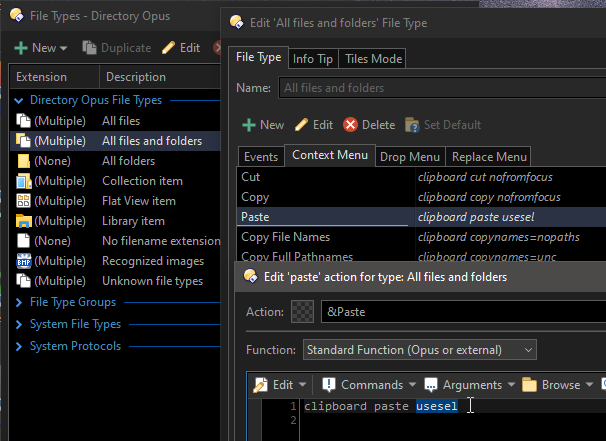Open the Function dropdown Standard Function

[420, 350]
